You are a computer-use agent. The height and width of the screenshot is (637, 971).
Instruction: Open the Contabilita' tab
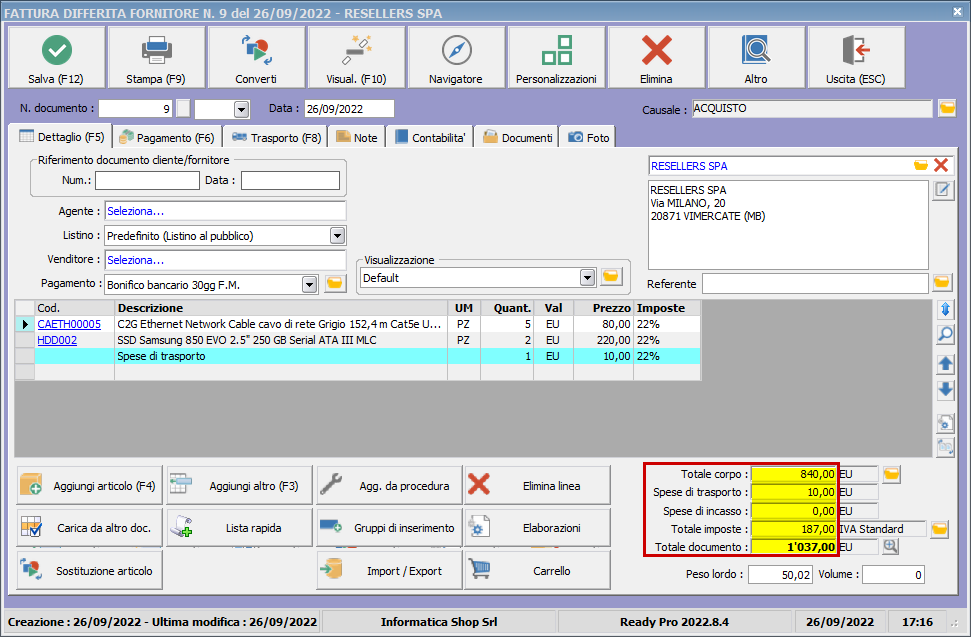pyautogui.click(x=430, y=137)
